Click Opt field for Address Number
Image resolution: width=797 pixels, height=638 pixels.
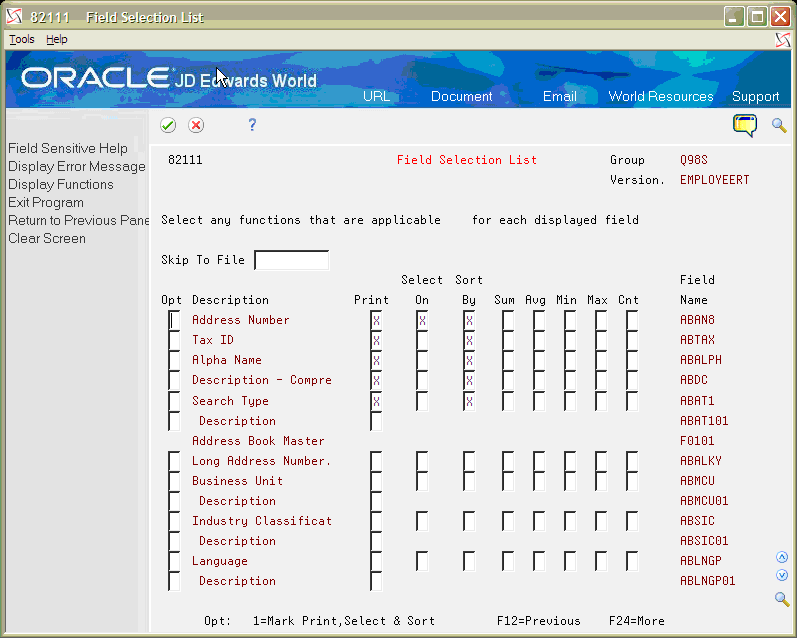174,320
